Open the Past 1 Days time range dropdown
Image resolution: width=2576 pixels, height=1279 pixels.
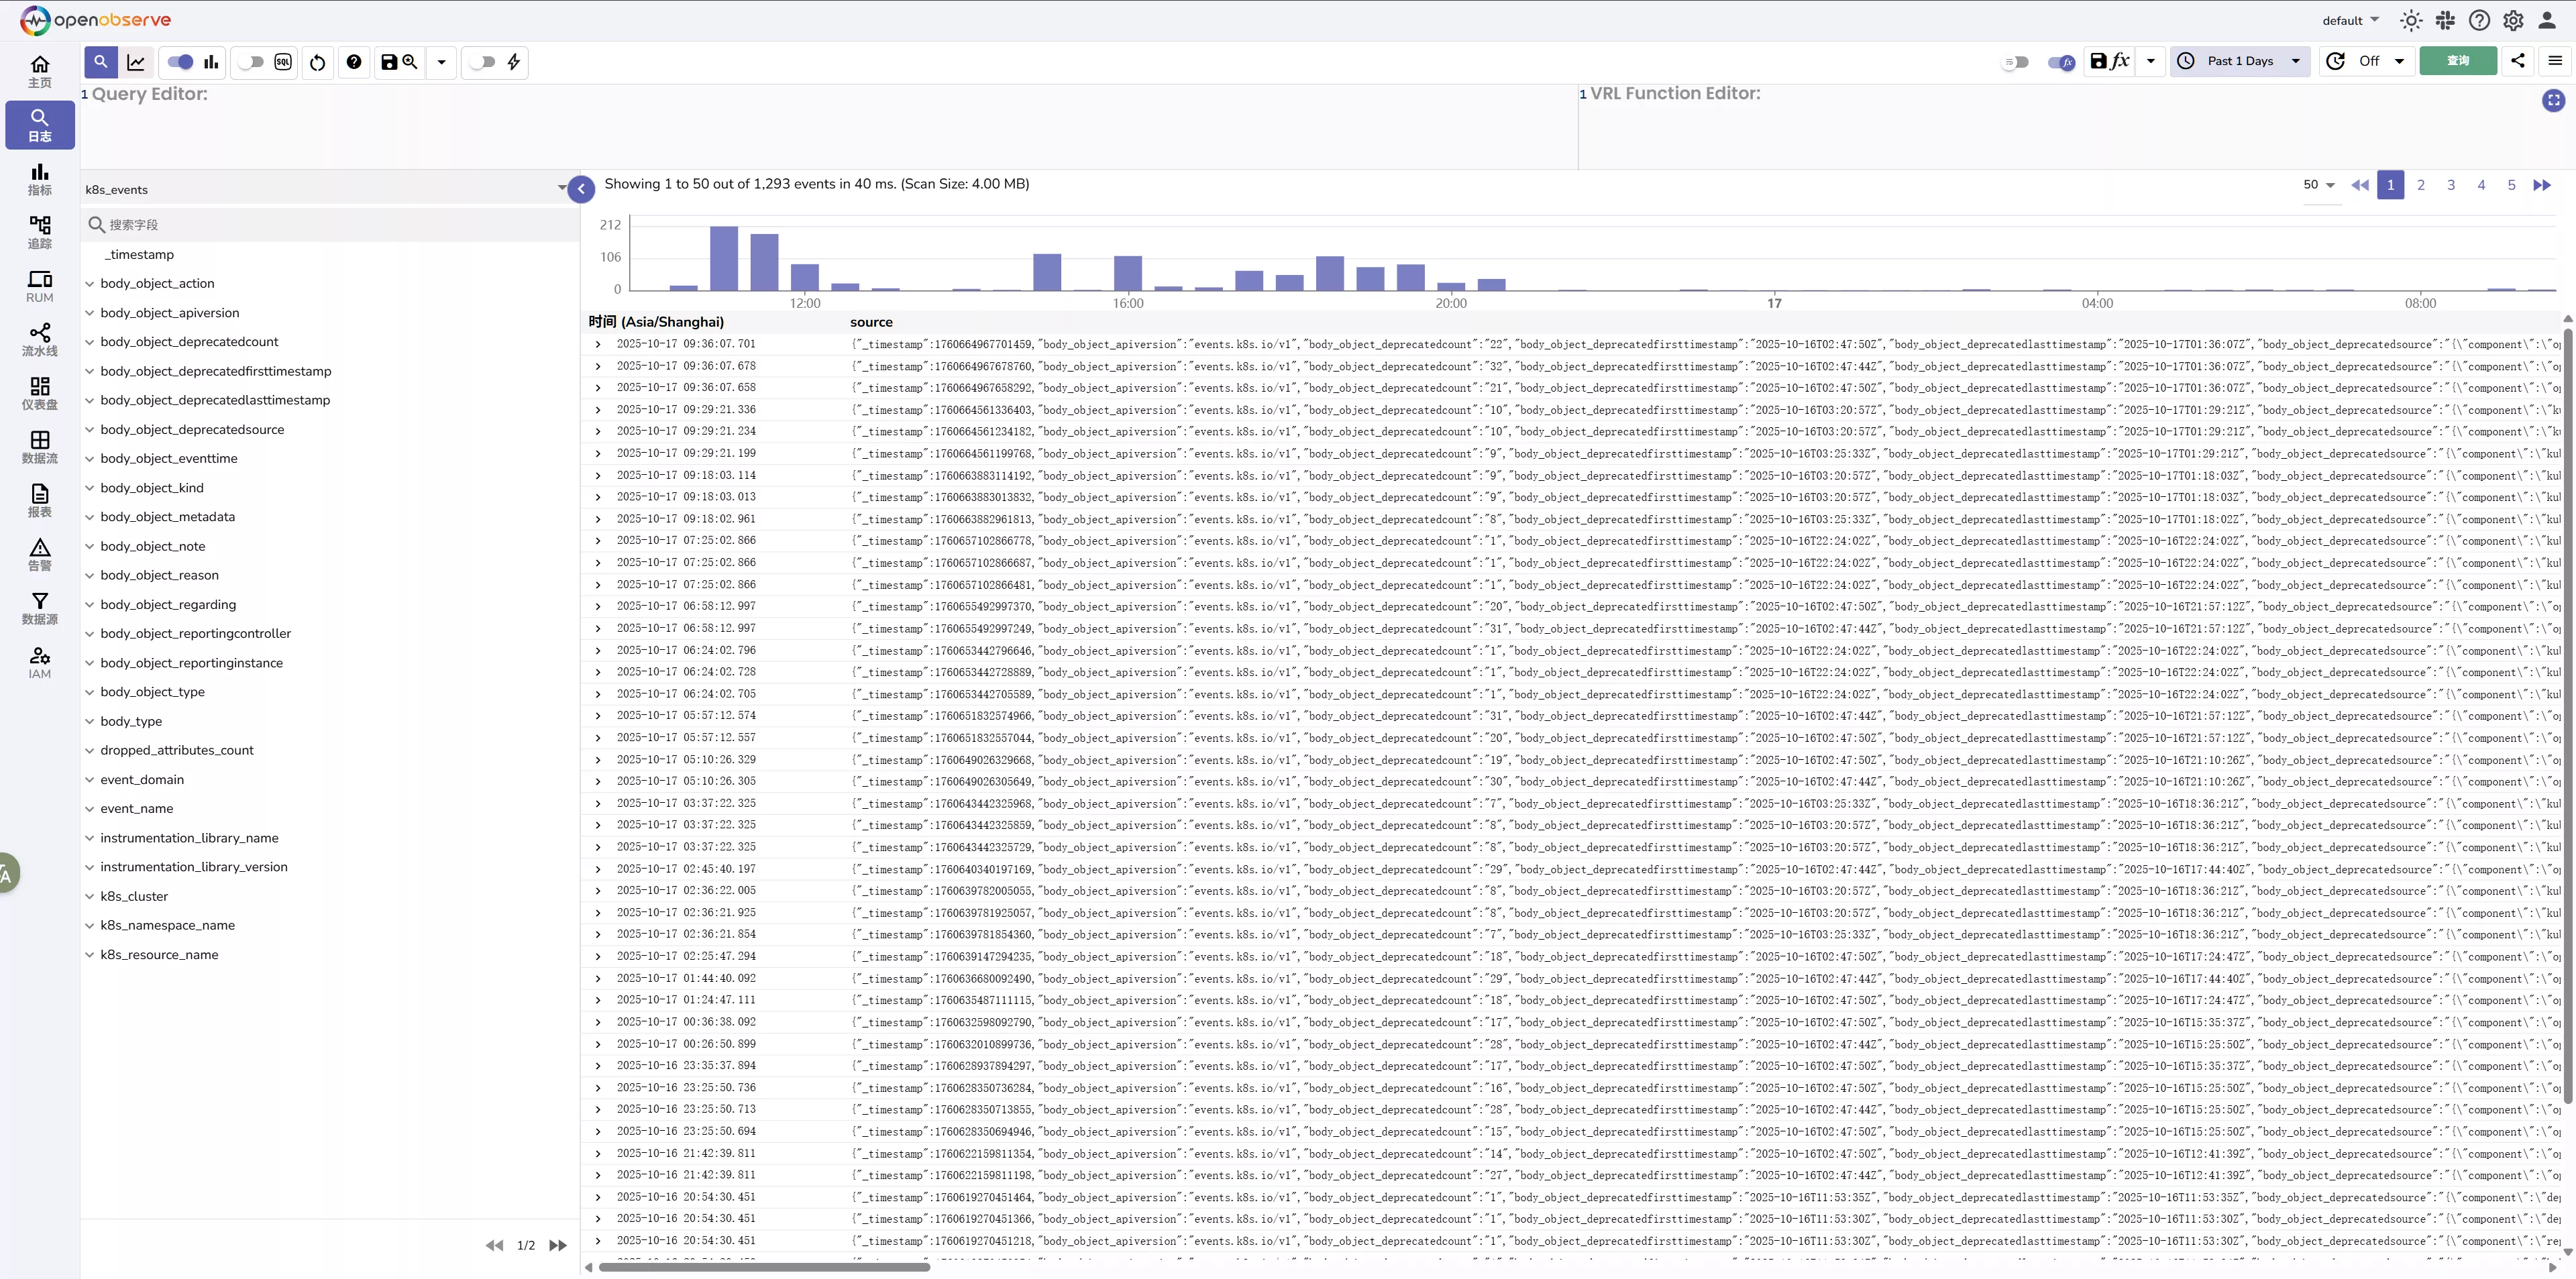(2239, 61)
